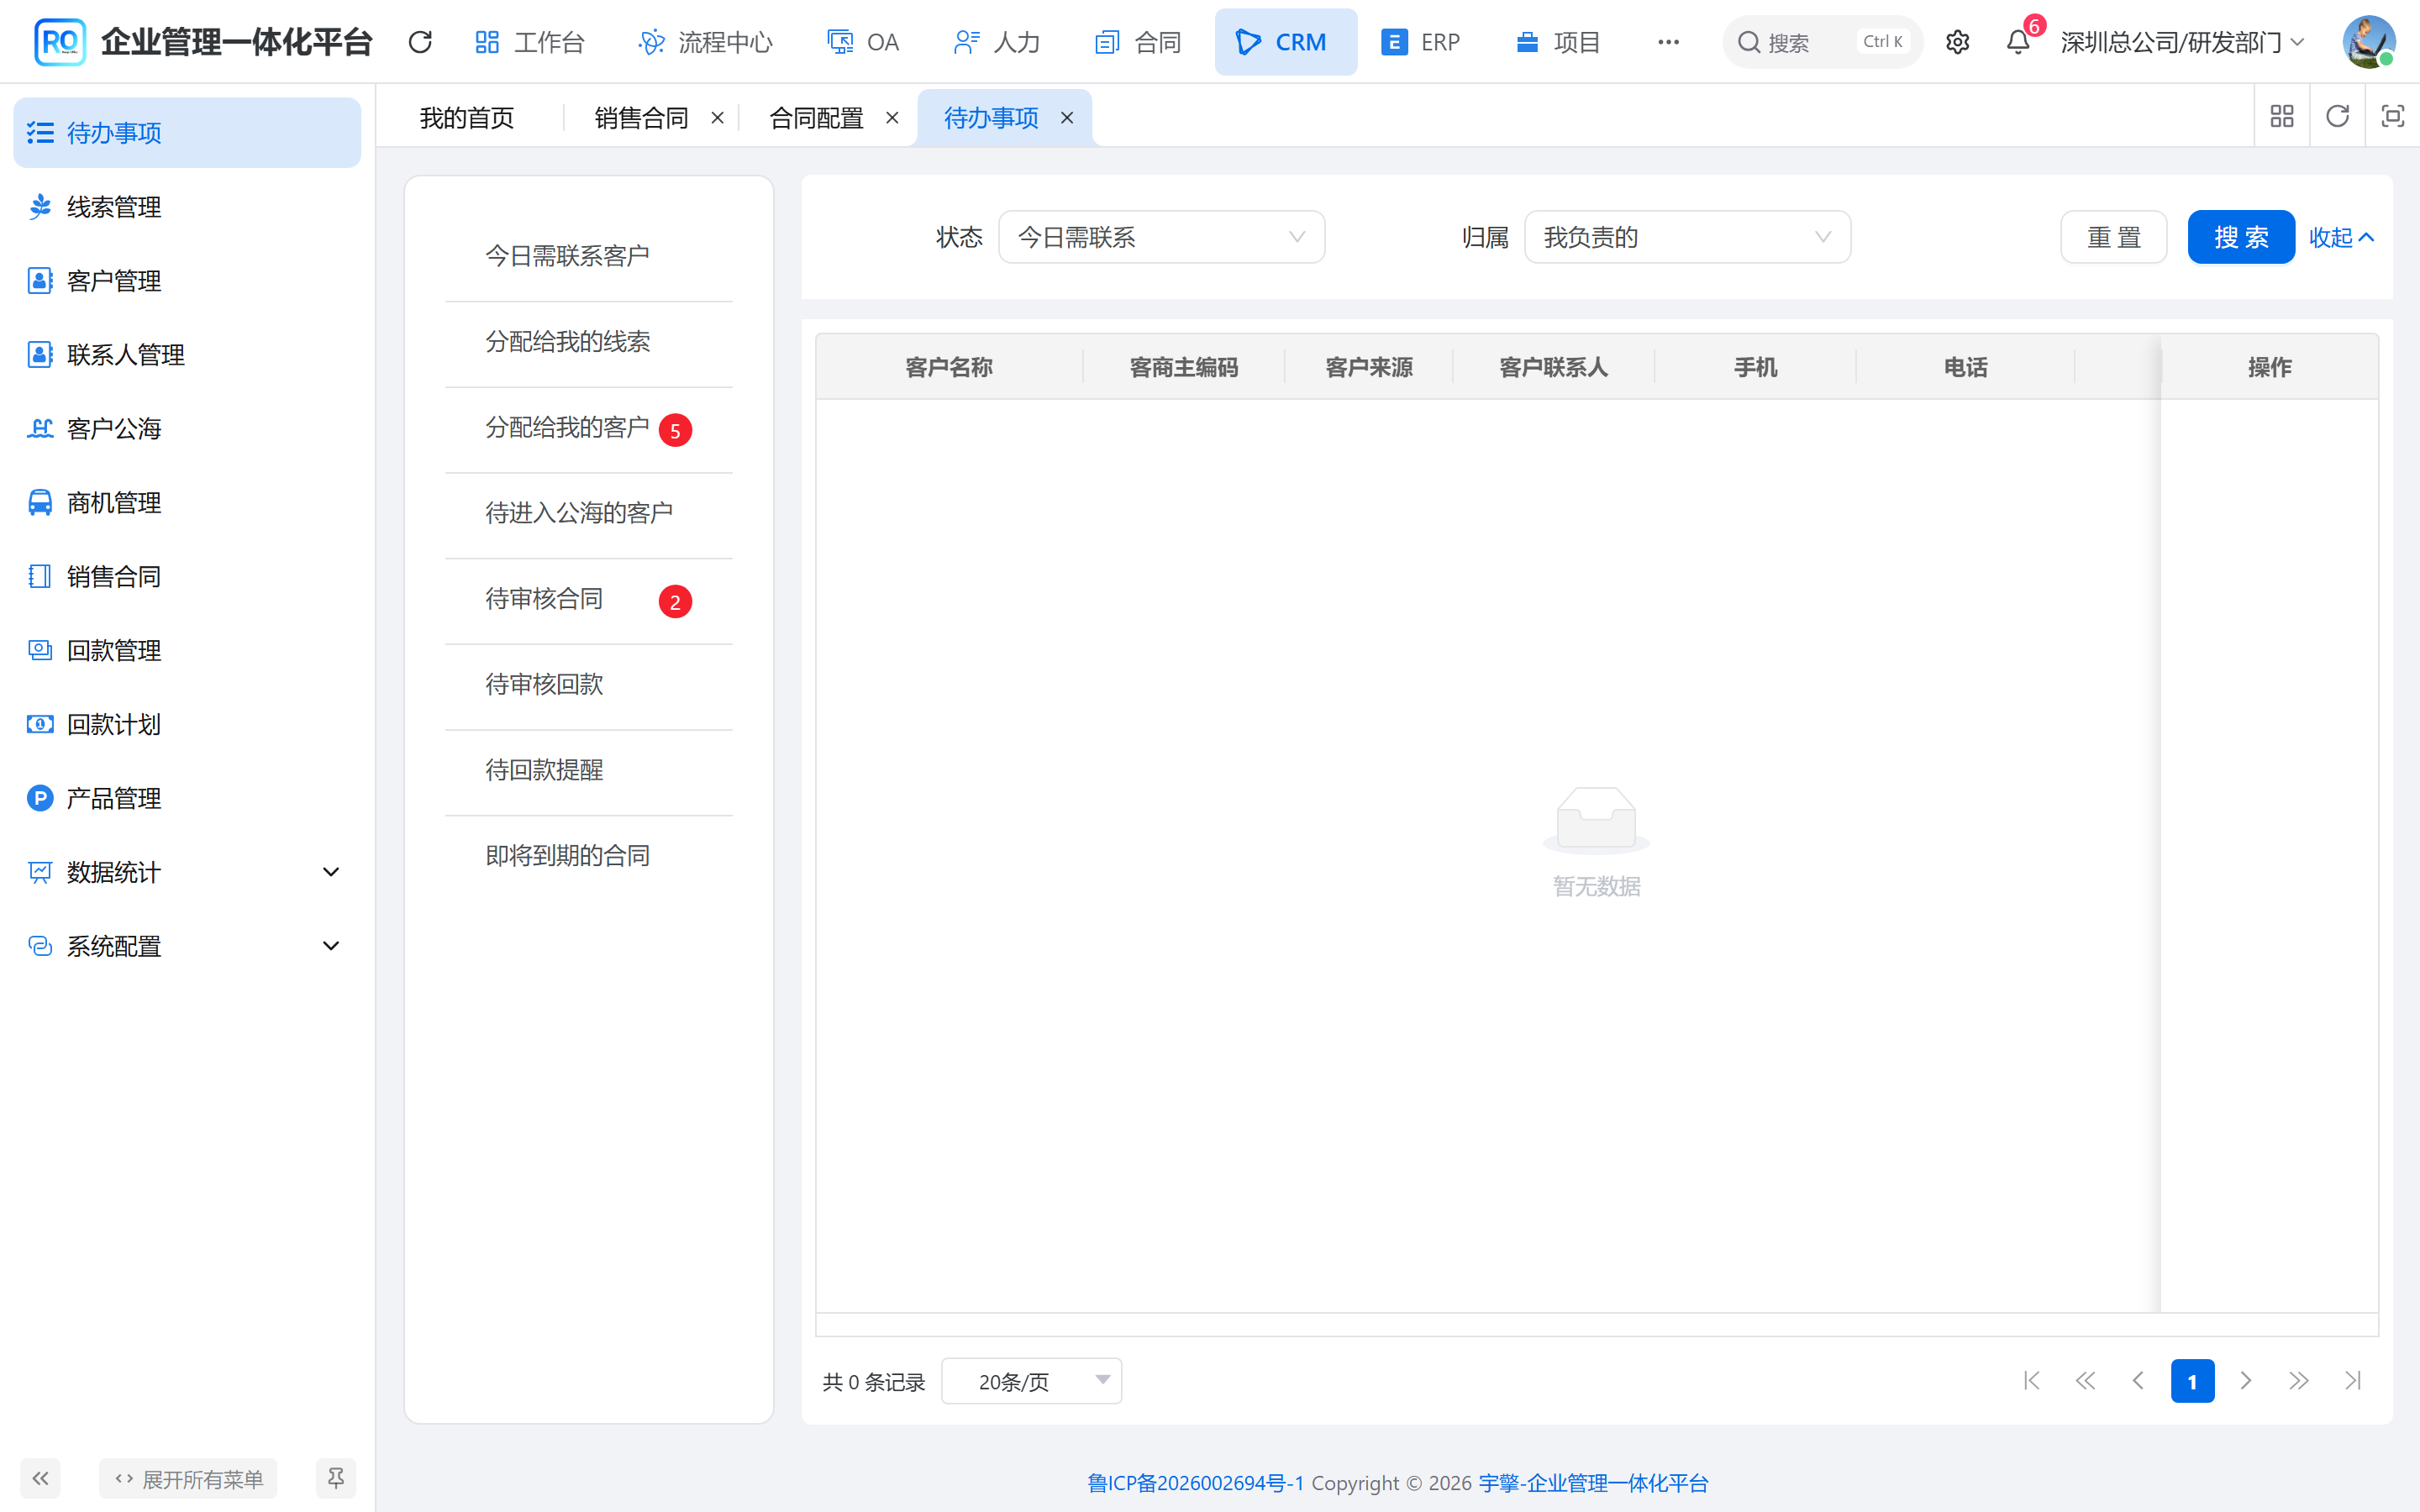The height and width of the screenshot is (1512, 2420).
Task: Click the user avatar picture
Action: (2368, 42)
